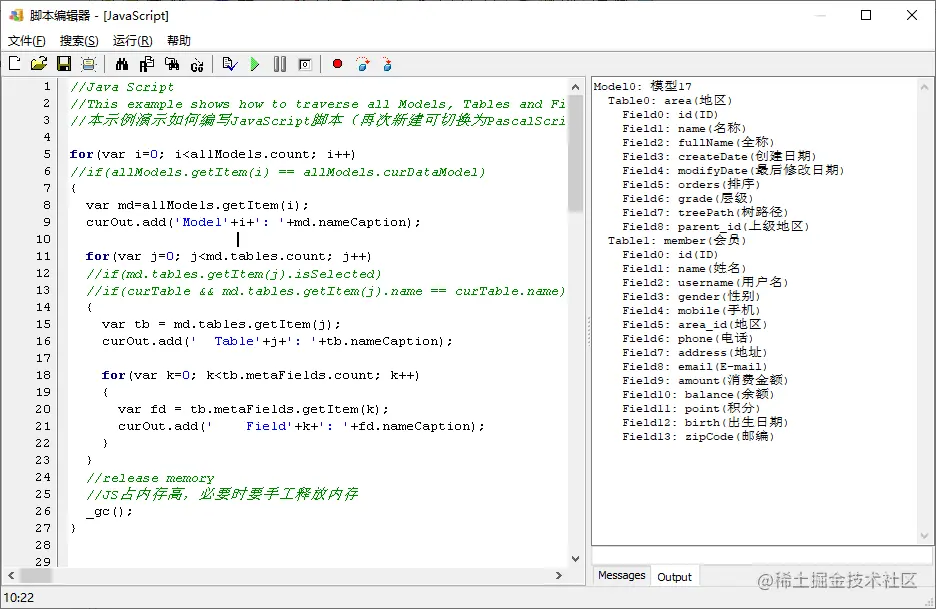The width and height of the screenshot is (936, 609).
Task: Open an existing script file
Action: tap(39, 64)
